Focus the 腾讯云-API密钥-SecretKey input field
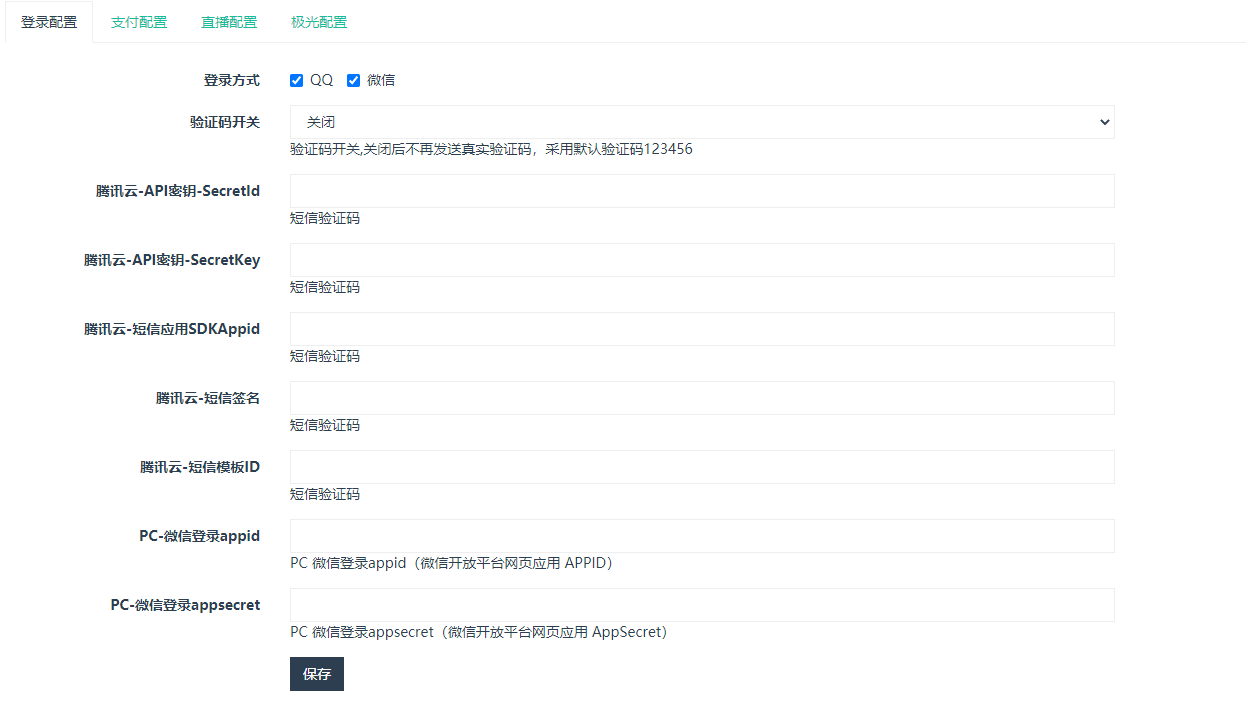Screen dimensions: 1246x712 pyautogui.click(x=702, y=260)
